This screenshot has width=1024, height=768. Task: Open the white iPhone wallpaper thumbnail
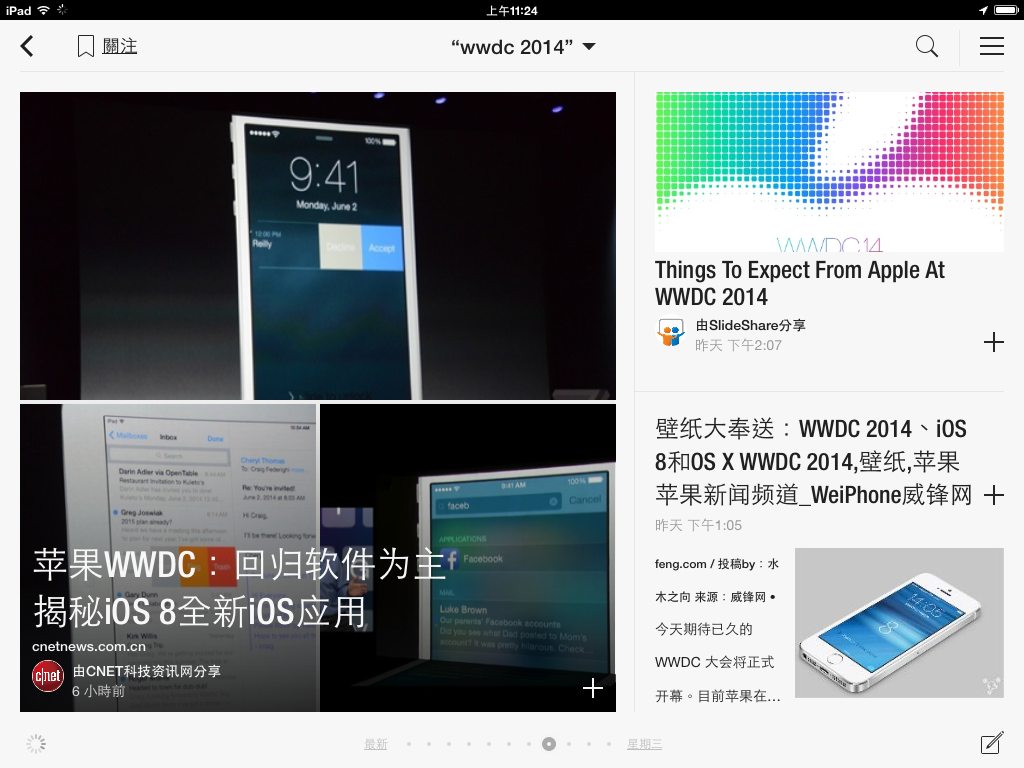pos(899,623)
